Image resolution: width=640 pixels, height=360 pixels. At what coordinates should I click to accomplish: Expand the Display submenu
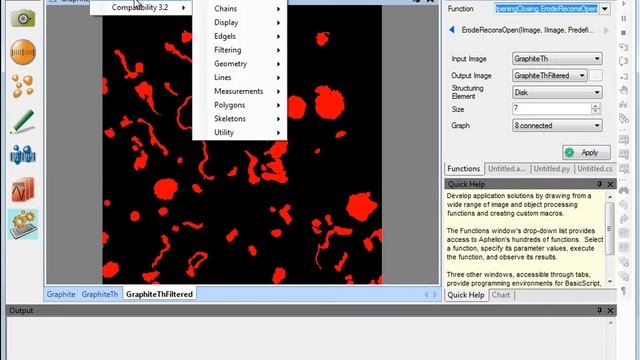pos(240,22)
